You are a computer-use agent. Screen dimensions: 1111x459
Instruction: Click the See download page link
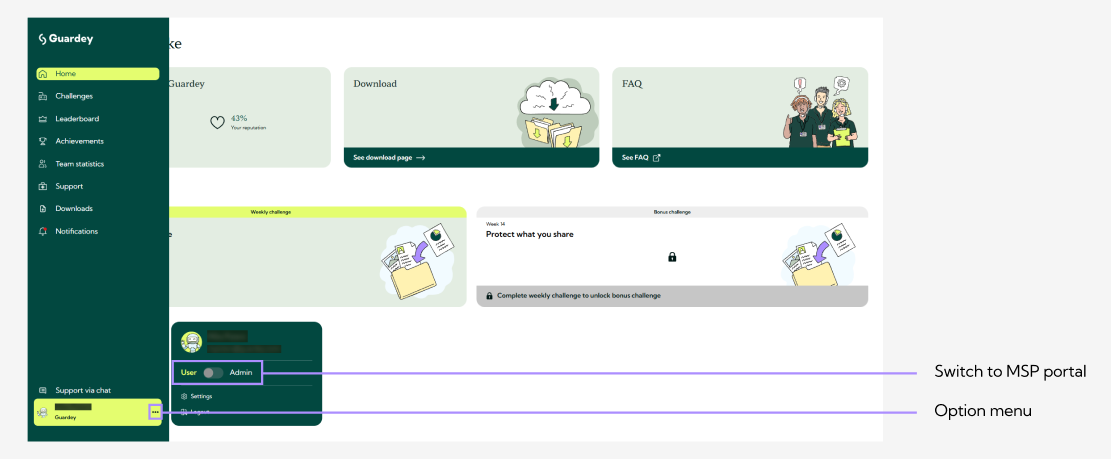(389, 158)
